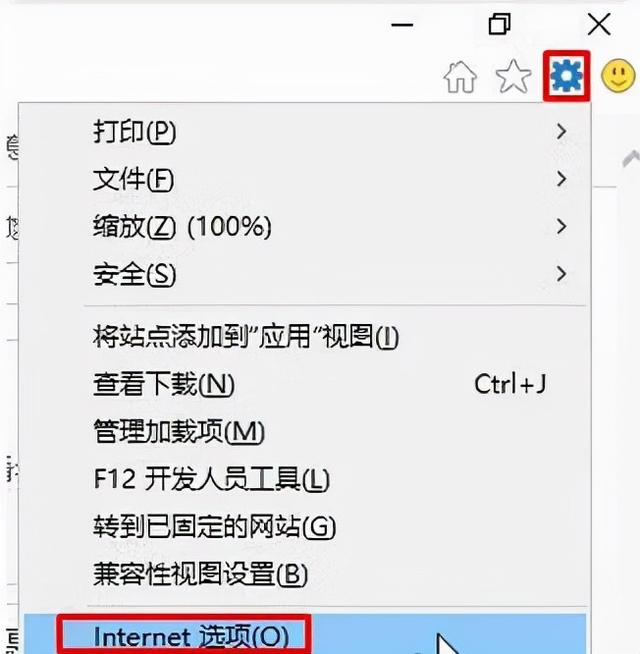Open the 打印(P) menu entry
The image size is (640, 654).
pos(305,131)
